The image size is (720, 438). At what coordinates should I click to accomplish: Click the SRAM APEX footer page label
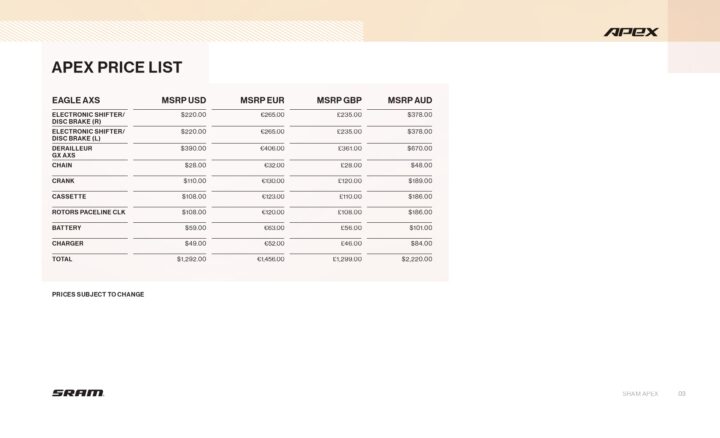pyautogui.click(x=641, y=394)
